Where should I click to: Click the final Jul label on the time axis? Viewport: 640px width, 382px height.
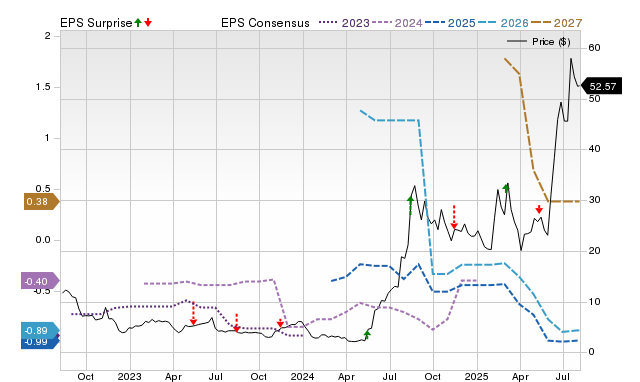[x=563, y=376]
